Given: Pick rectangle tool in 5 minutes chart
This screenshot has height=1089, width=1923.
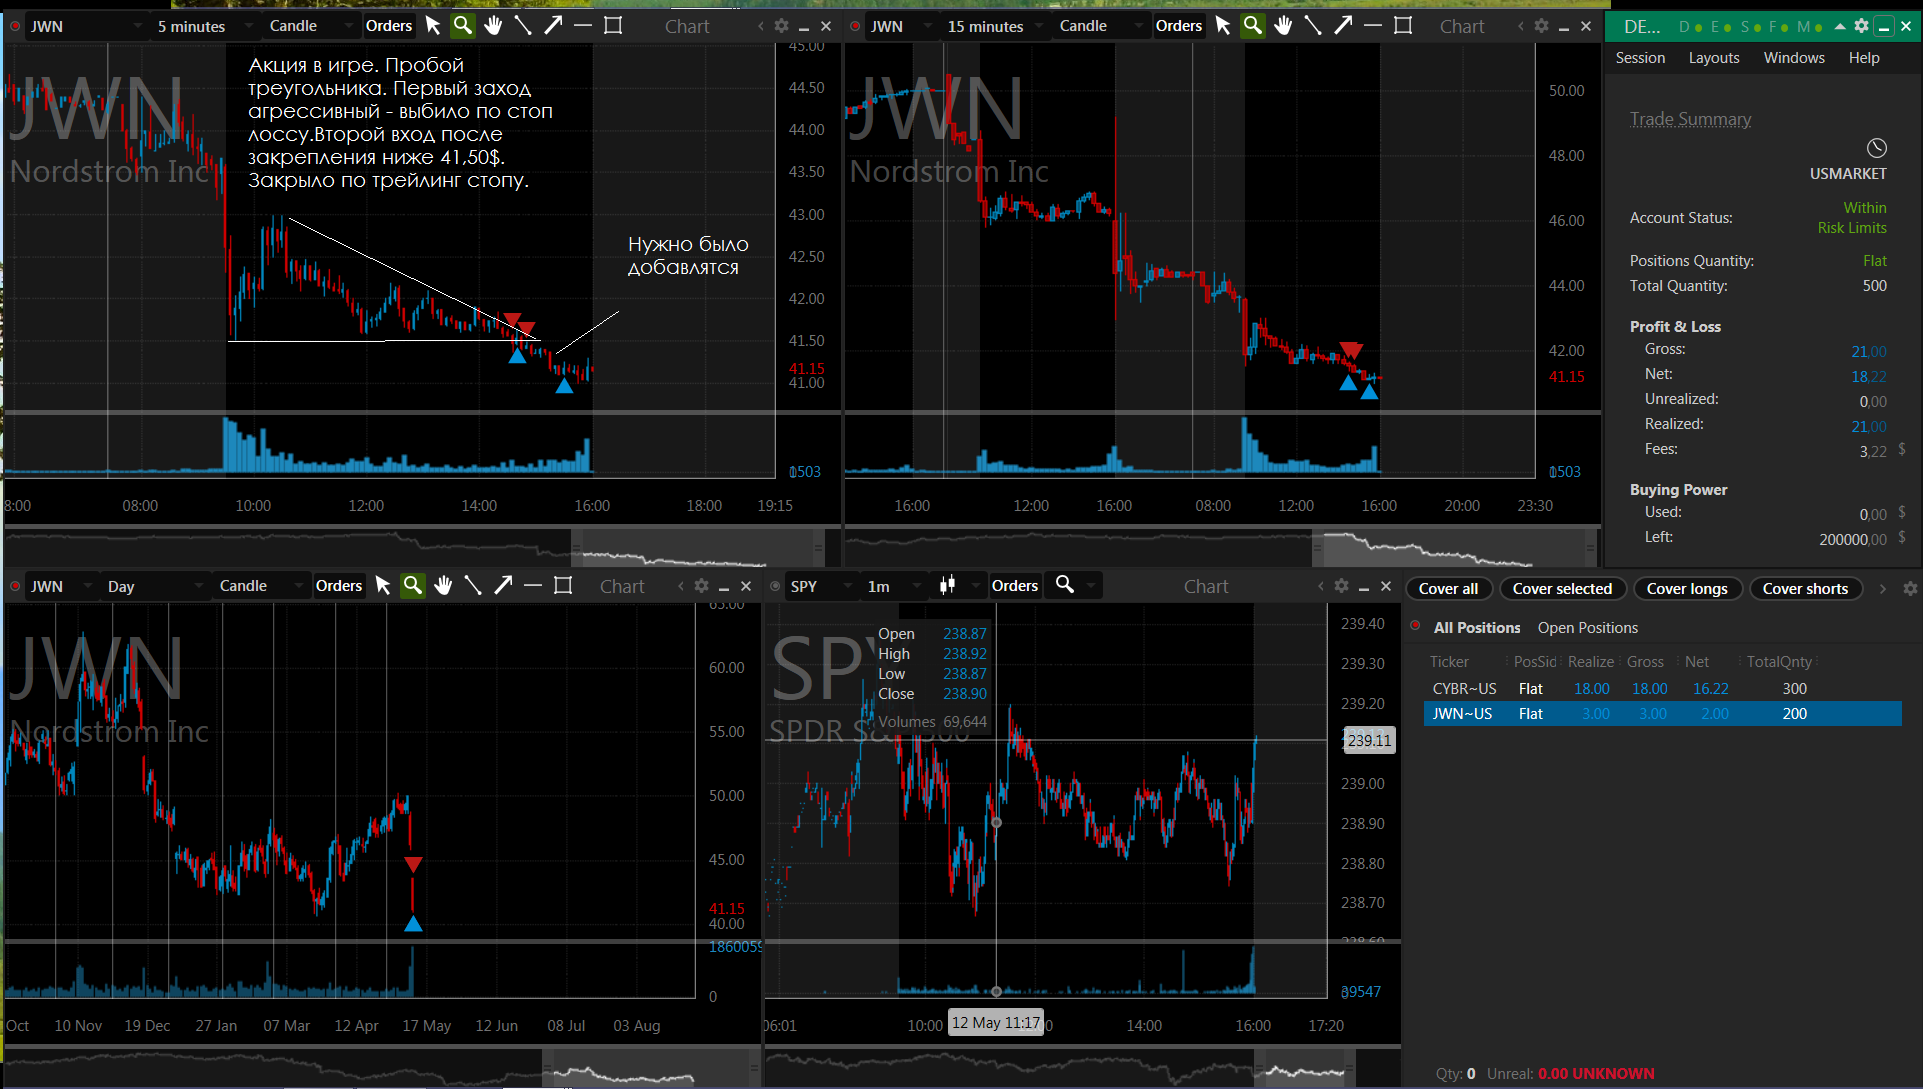Looking at the screenshot, I should click(x=613, y=26).
